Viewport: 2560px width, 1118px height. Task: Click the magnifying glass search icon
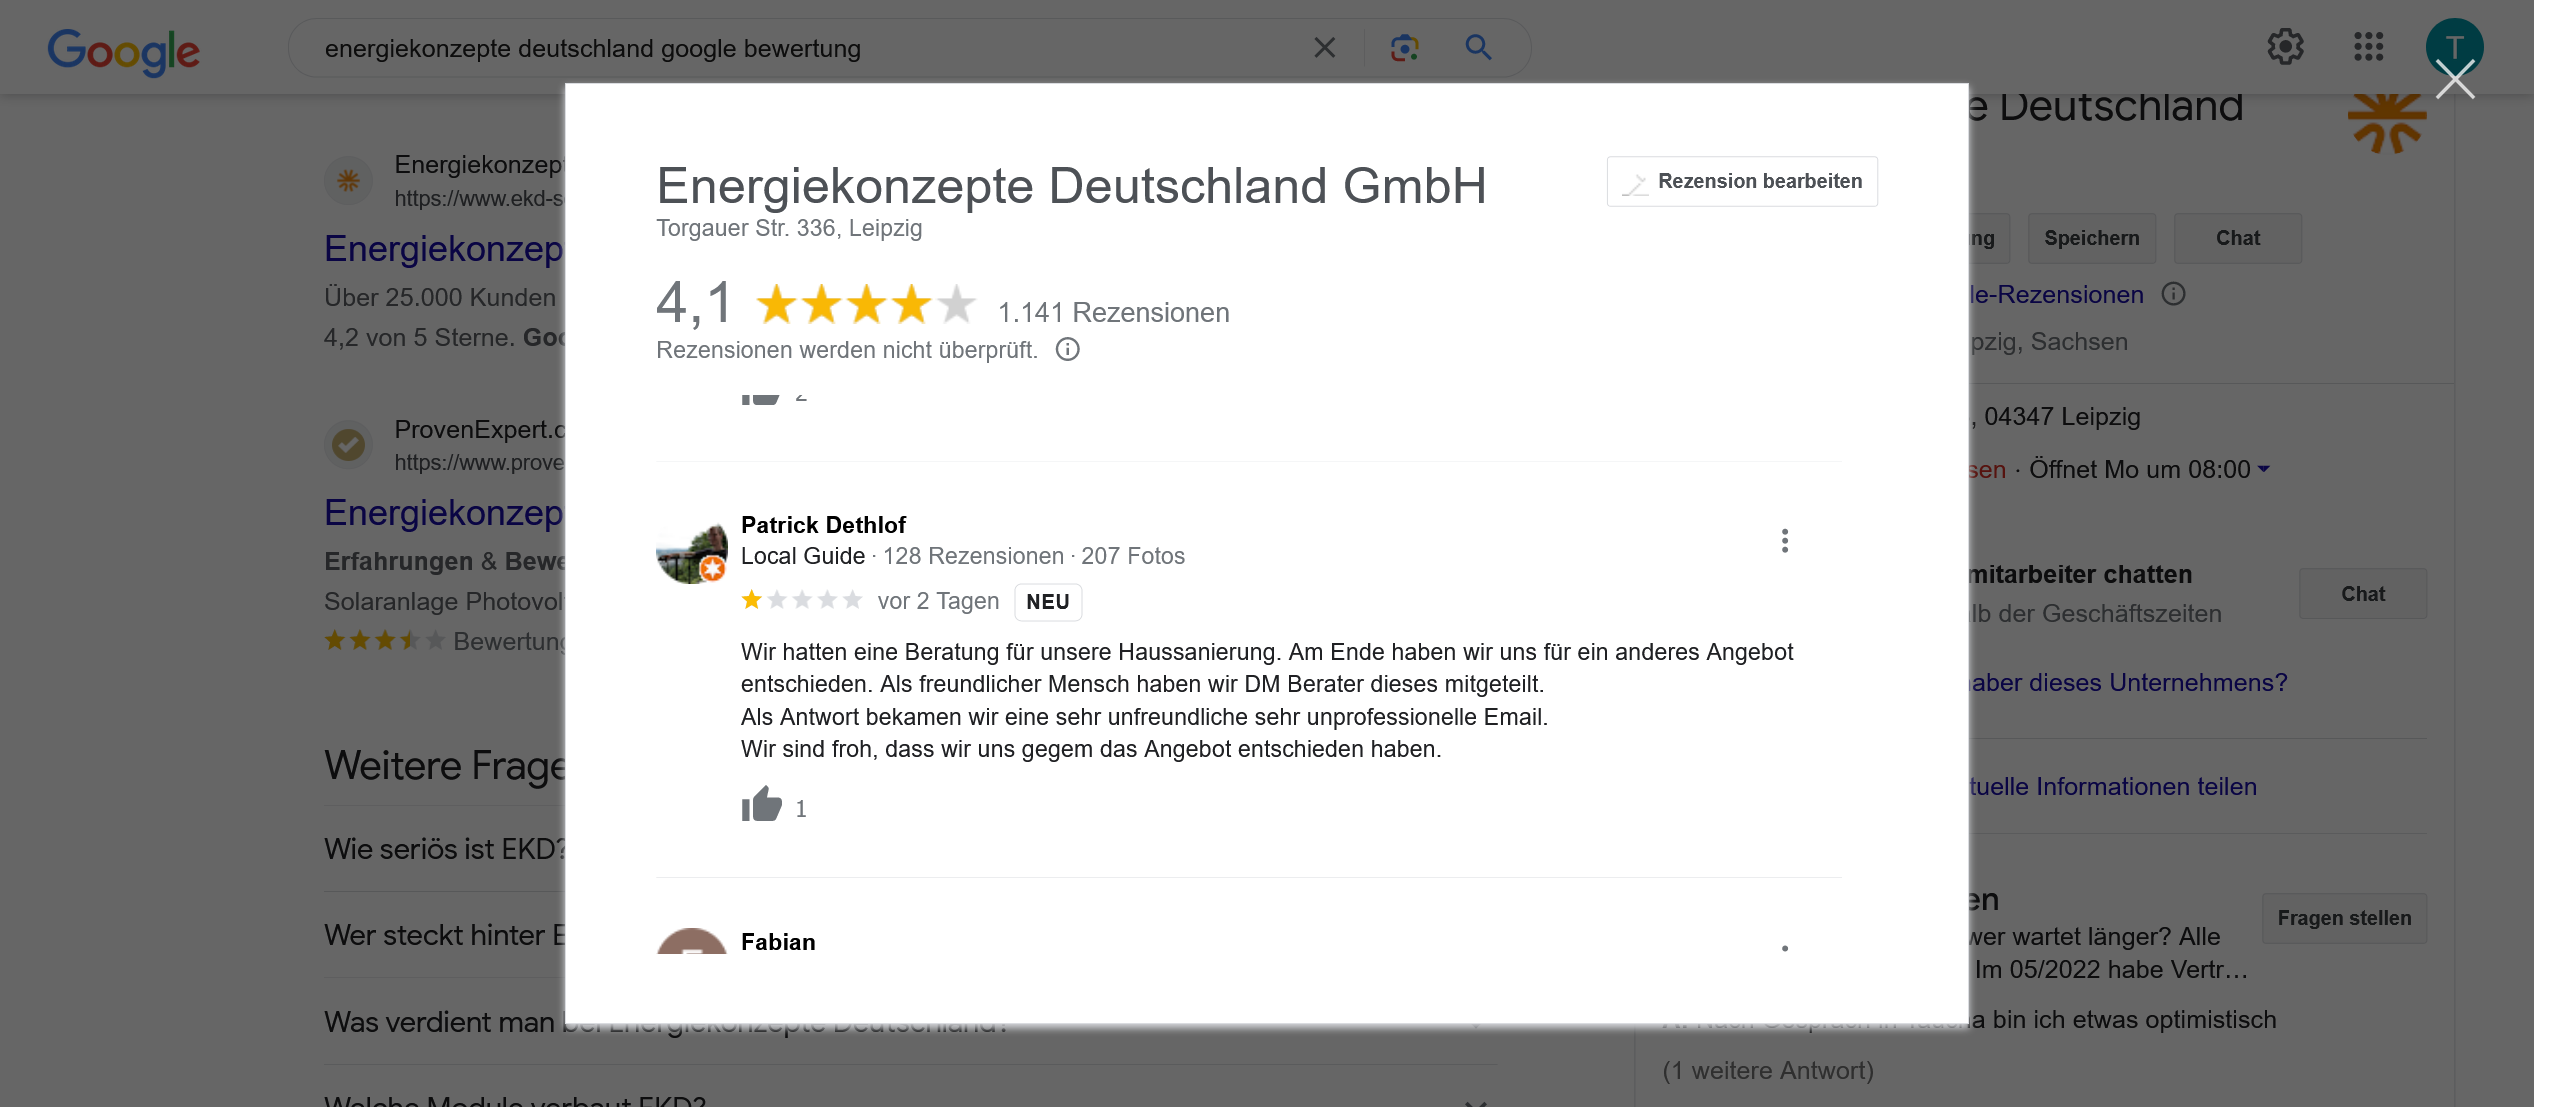tap(1478, 48)
